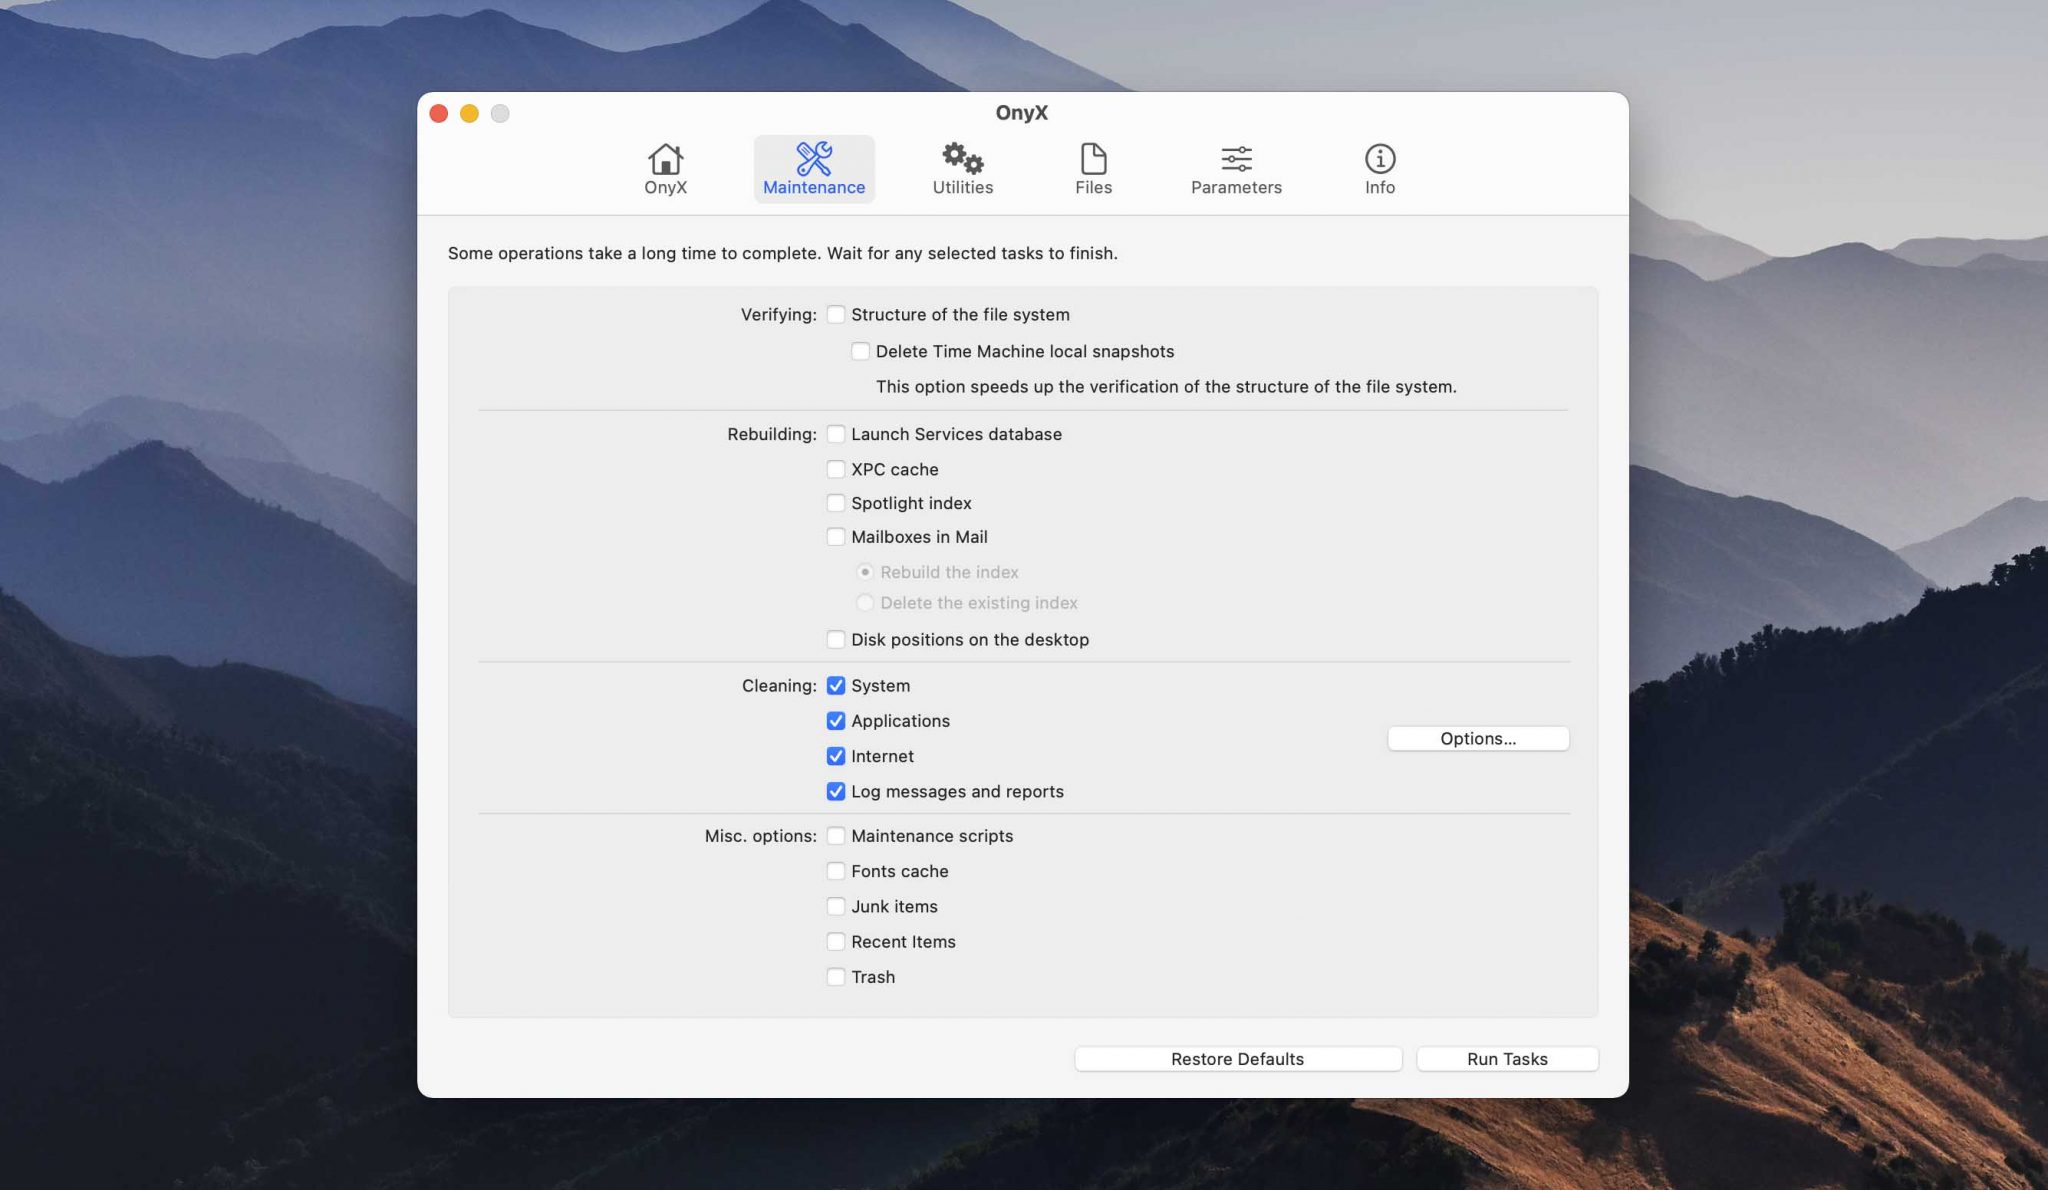Open the OnyX home section

tap(664, 168)
